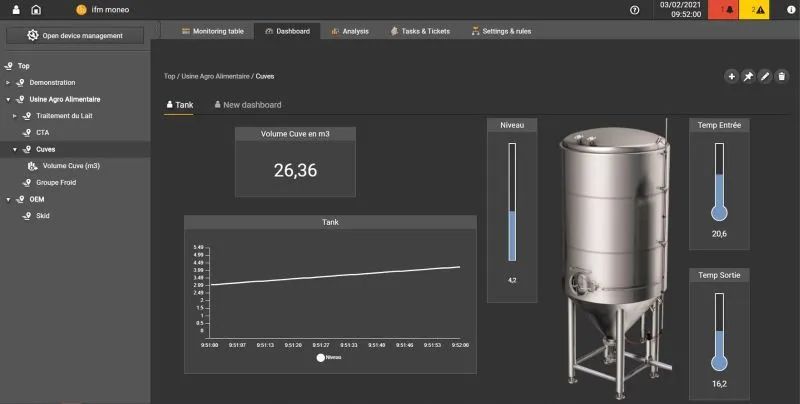
Task: Open the help question mark icon
Action: pyautogui.click(x=634, y=9)
